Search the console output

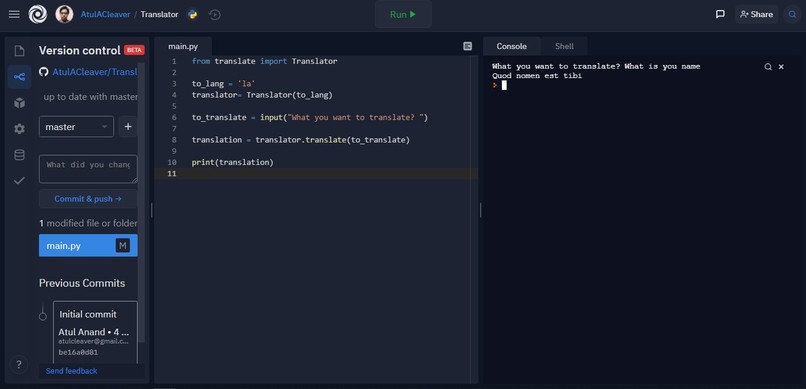click(x=768, y=67)
